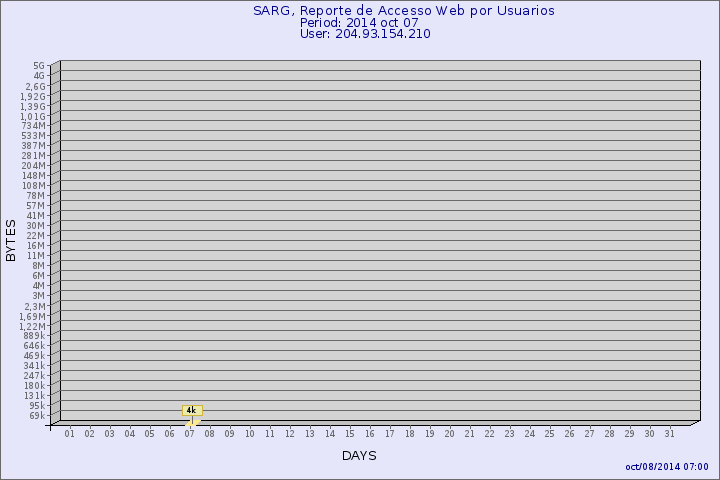The image size is (720, 480).
Task: Click the BYTES y-axis label
Action: point(11,241)
